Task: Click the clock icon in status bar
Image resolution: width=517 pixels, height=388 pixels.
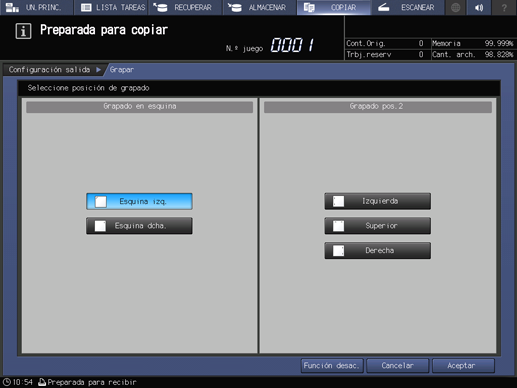Action: click(7, 382)
